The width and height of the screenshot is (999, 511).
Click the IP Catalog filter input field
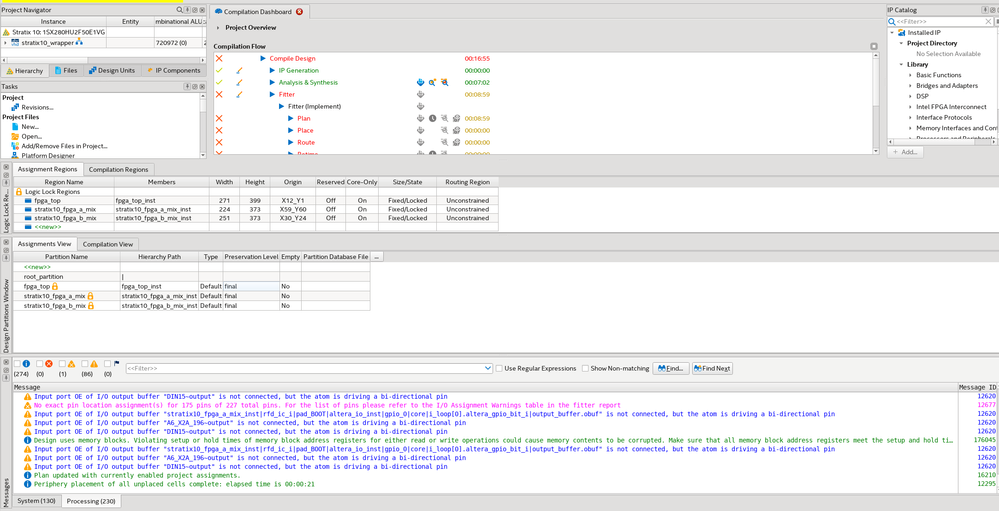940,22
